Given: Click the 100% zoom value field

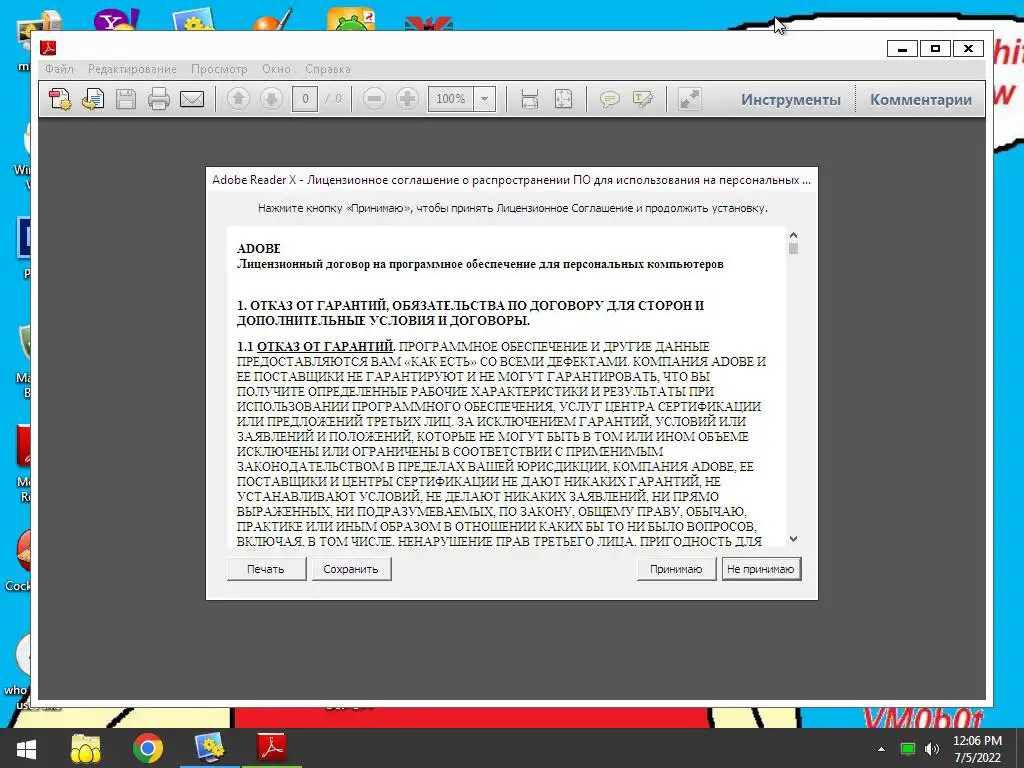Looking at the screenshot, I should (x=451, y=99).
